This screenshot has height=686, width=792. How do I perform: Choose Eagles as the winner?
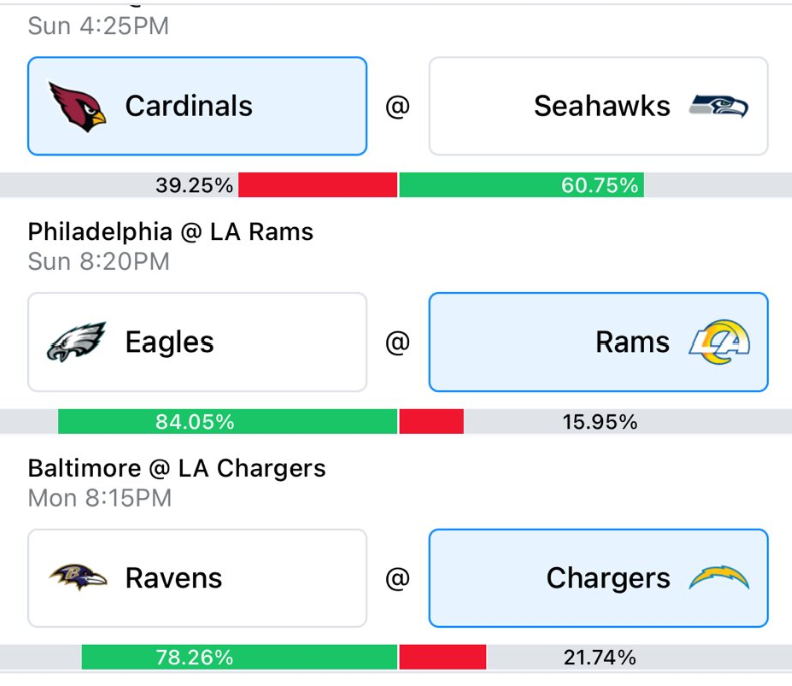[197, 342]
